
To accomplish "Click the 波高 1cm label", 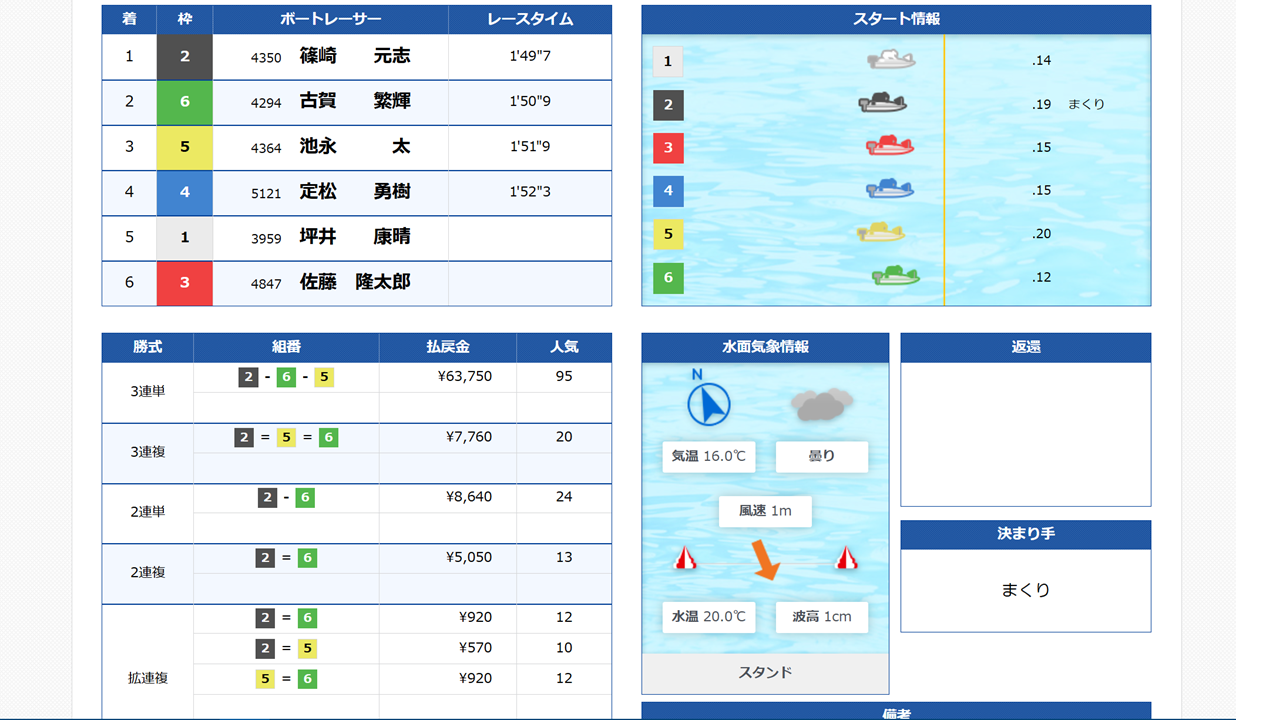I will [x=822, y=617].
